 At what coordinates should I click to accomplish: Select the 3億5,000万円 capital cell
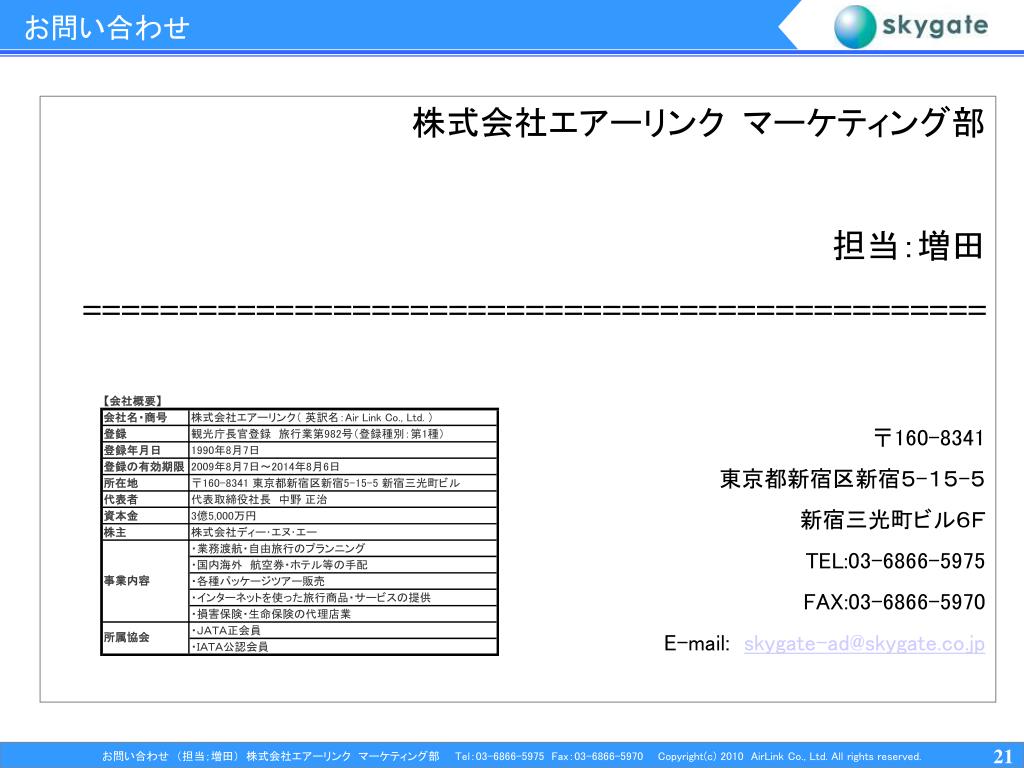tap(344, 515)
